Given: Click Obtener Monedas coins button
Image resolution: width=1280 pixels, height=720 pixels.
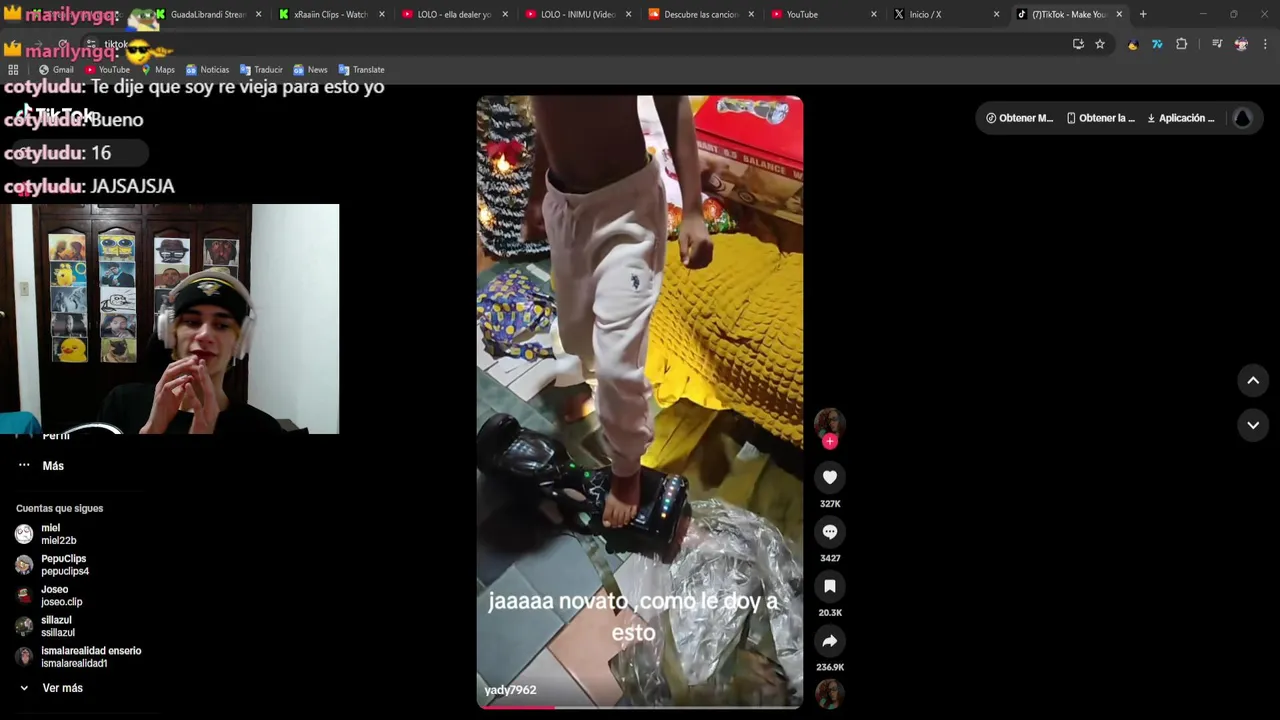Looking at the screenshot, I should coord(1019,118).
